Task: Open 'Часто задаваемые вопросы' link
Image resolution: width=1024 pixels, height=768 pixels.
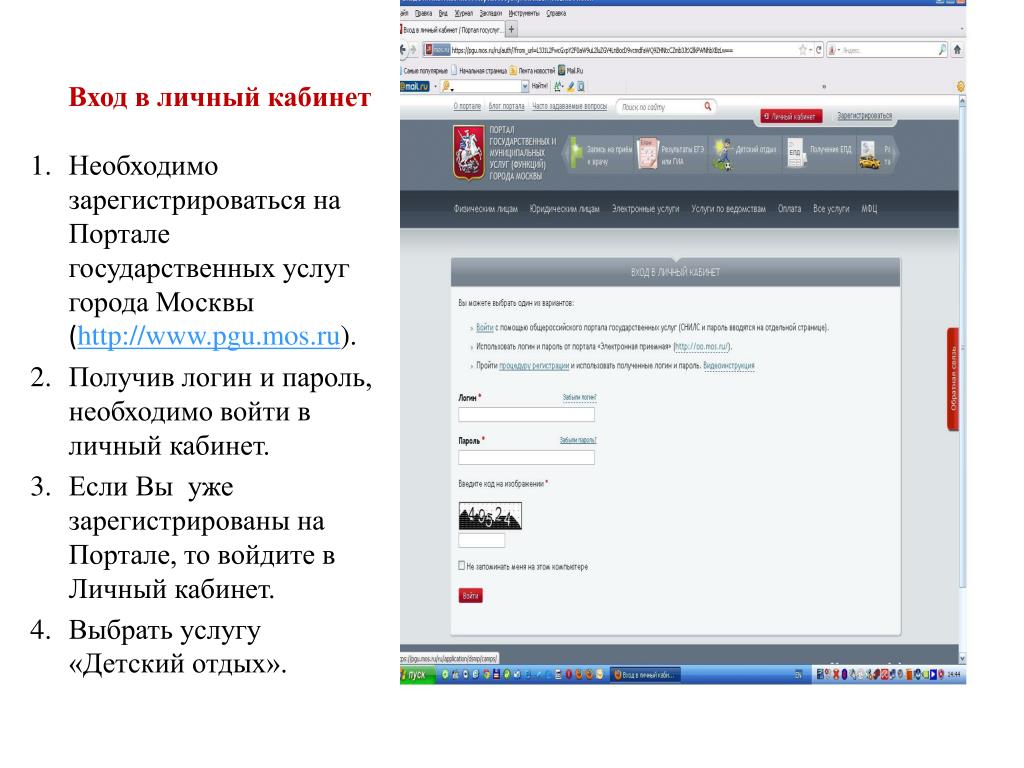Action: [569, 106]
